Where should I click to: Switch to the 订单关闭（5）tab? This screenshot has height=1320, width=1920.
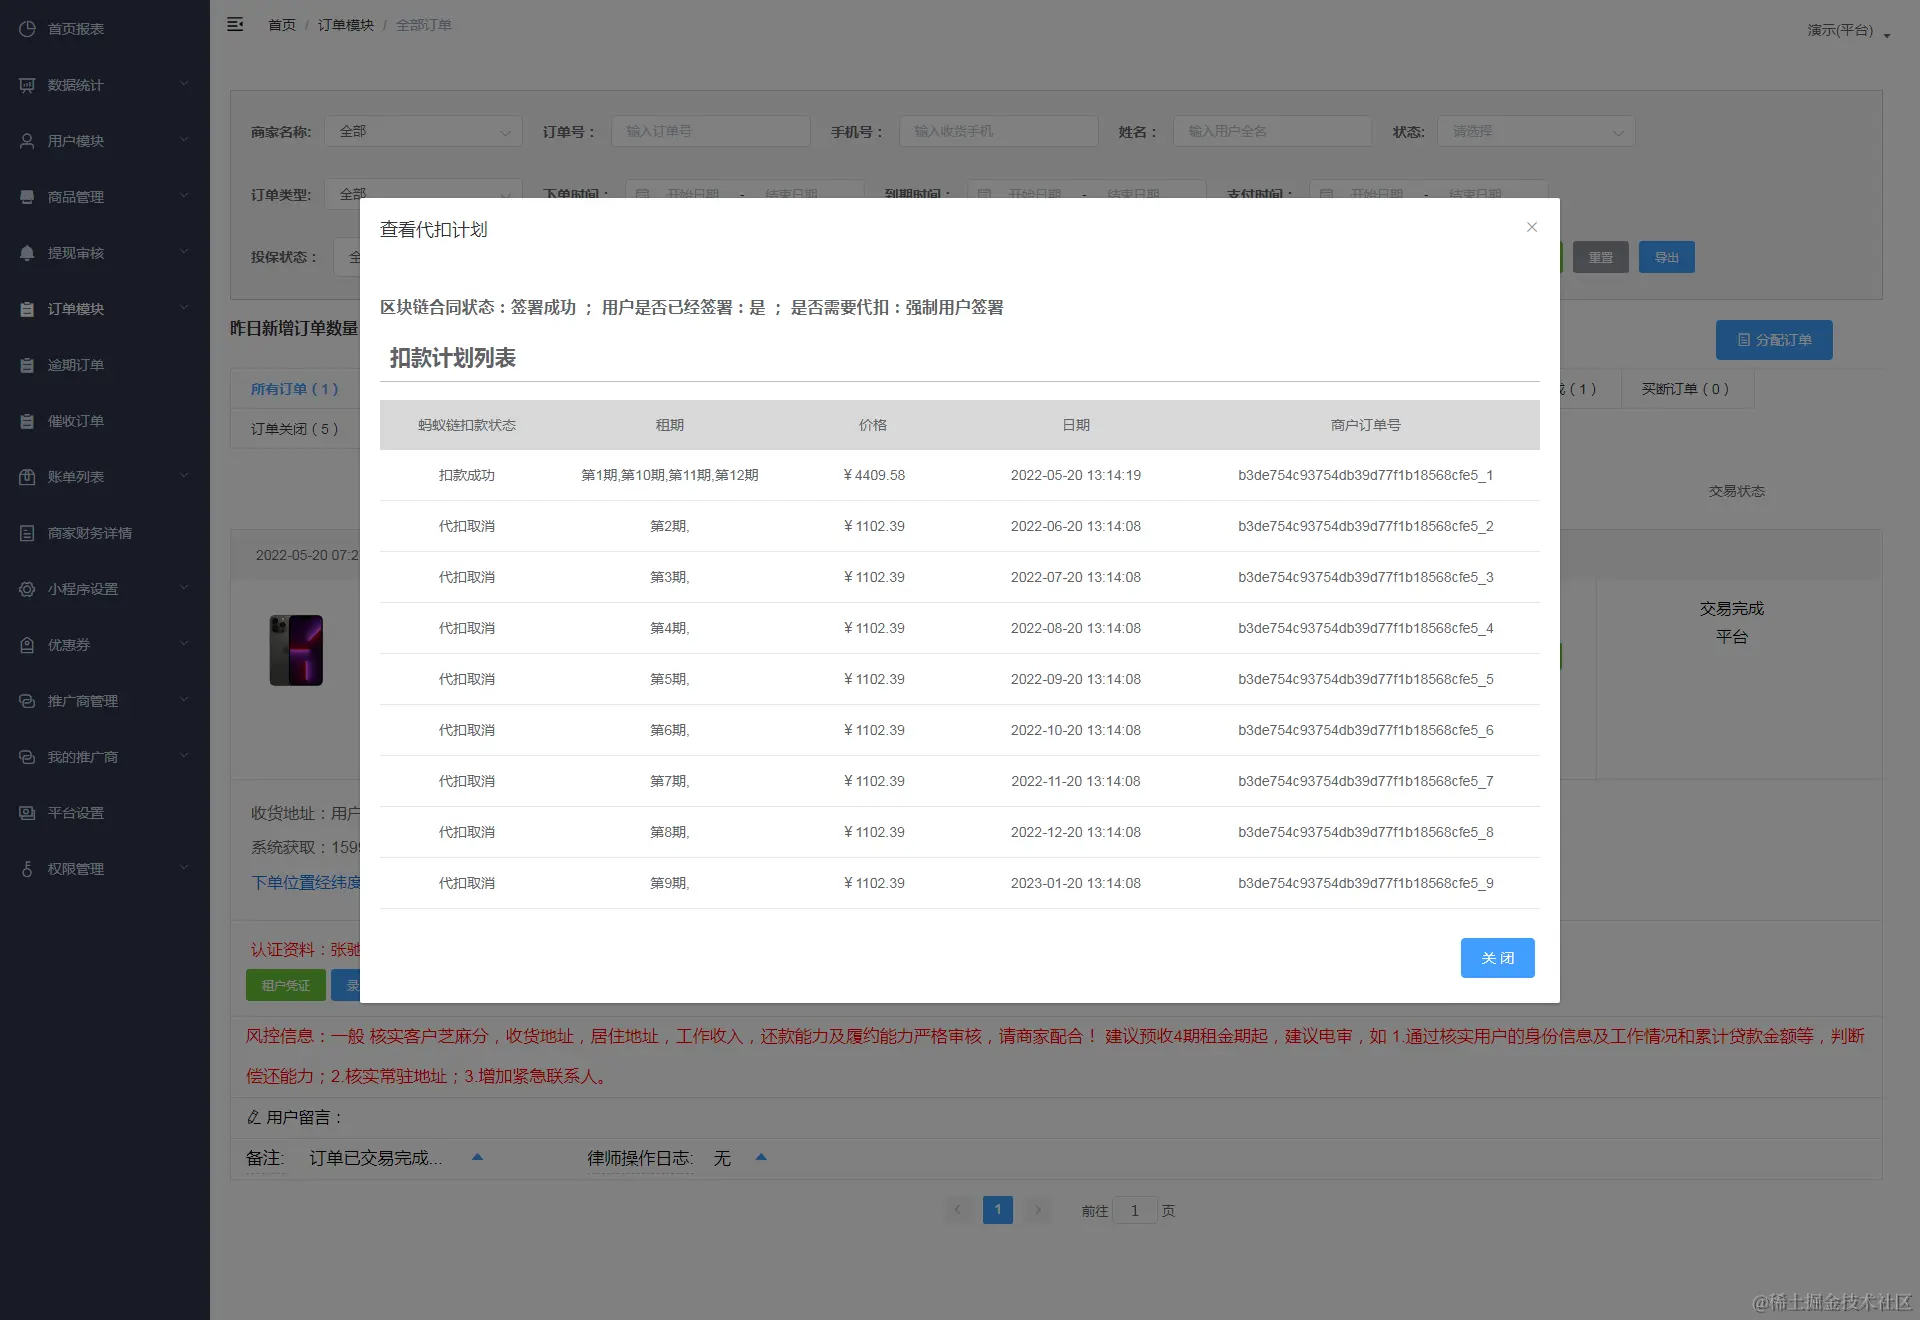[x=295, y=429]
